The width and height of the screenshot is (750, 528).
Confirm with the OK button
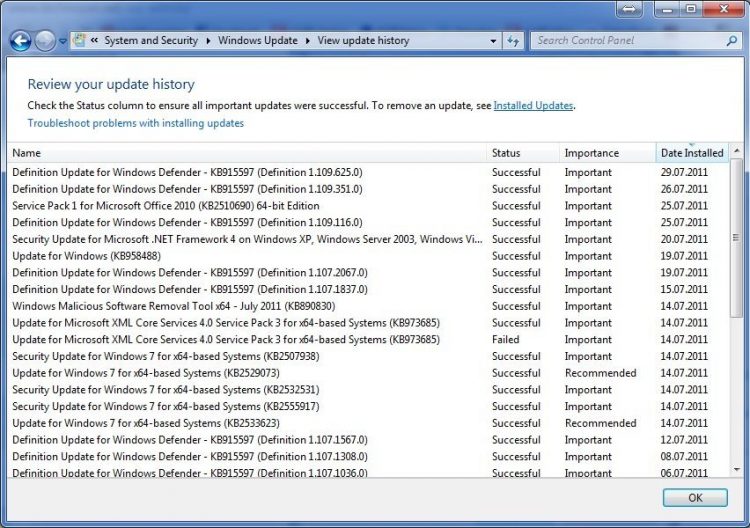[x=695, y=498]
